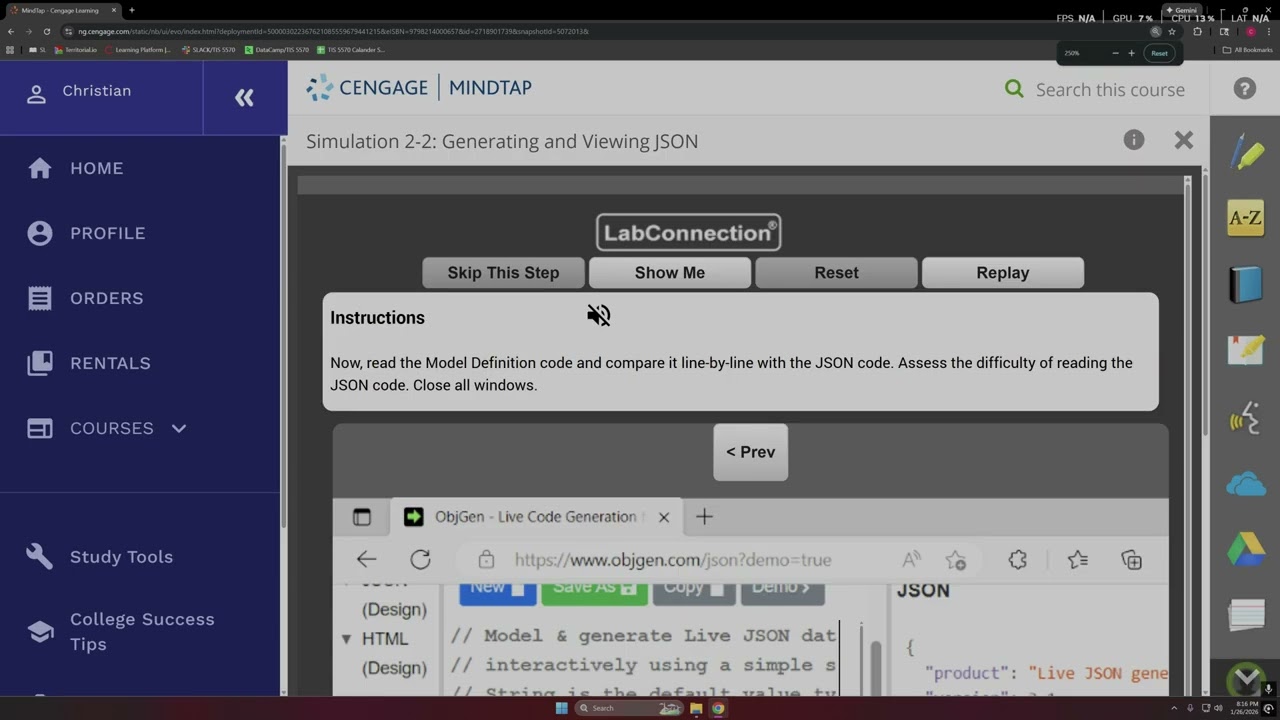This screenshot has height=720, width=1280.
Task: Go to HOME in sidebar
Action: pyautogui.click(x=97, y=168)
